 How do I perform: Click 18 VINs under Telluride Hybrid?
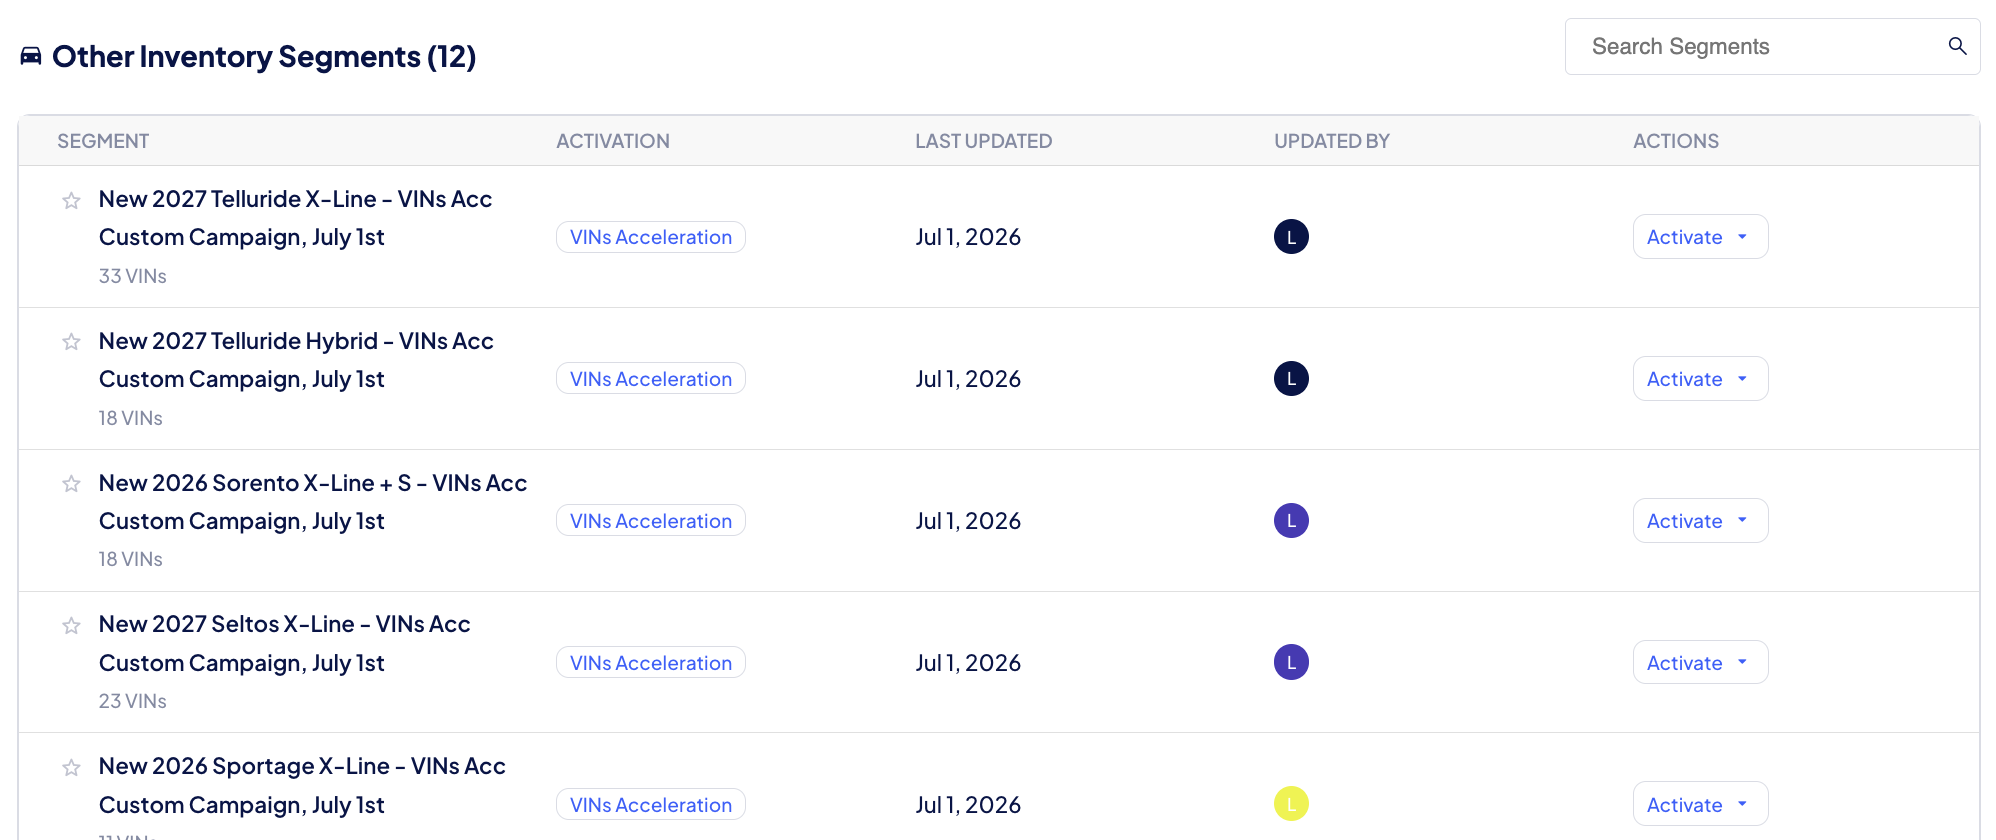[x=130, y=418]
